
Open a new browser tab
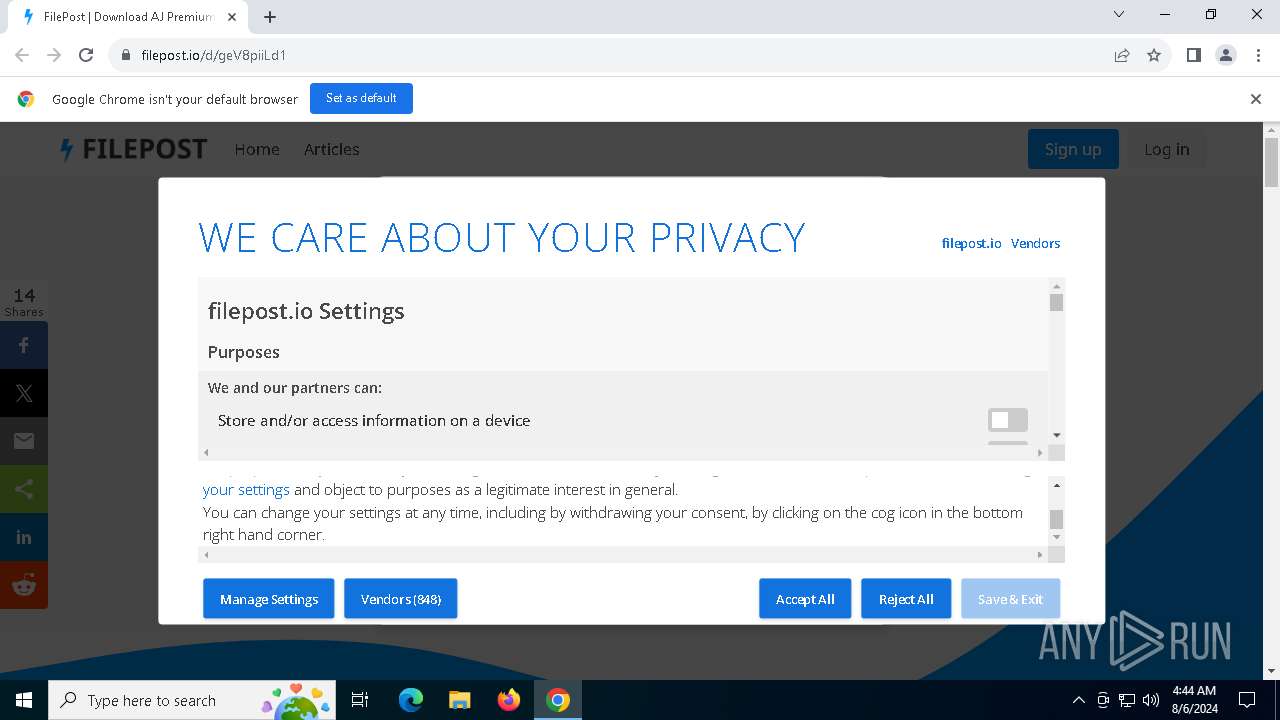[270, 16]
